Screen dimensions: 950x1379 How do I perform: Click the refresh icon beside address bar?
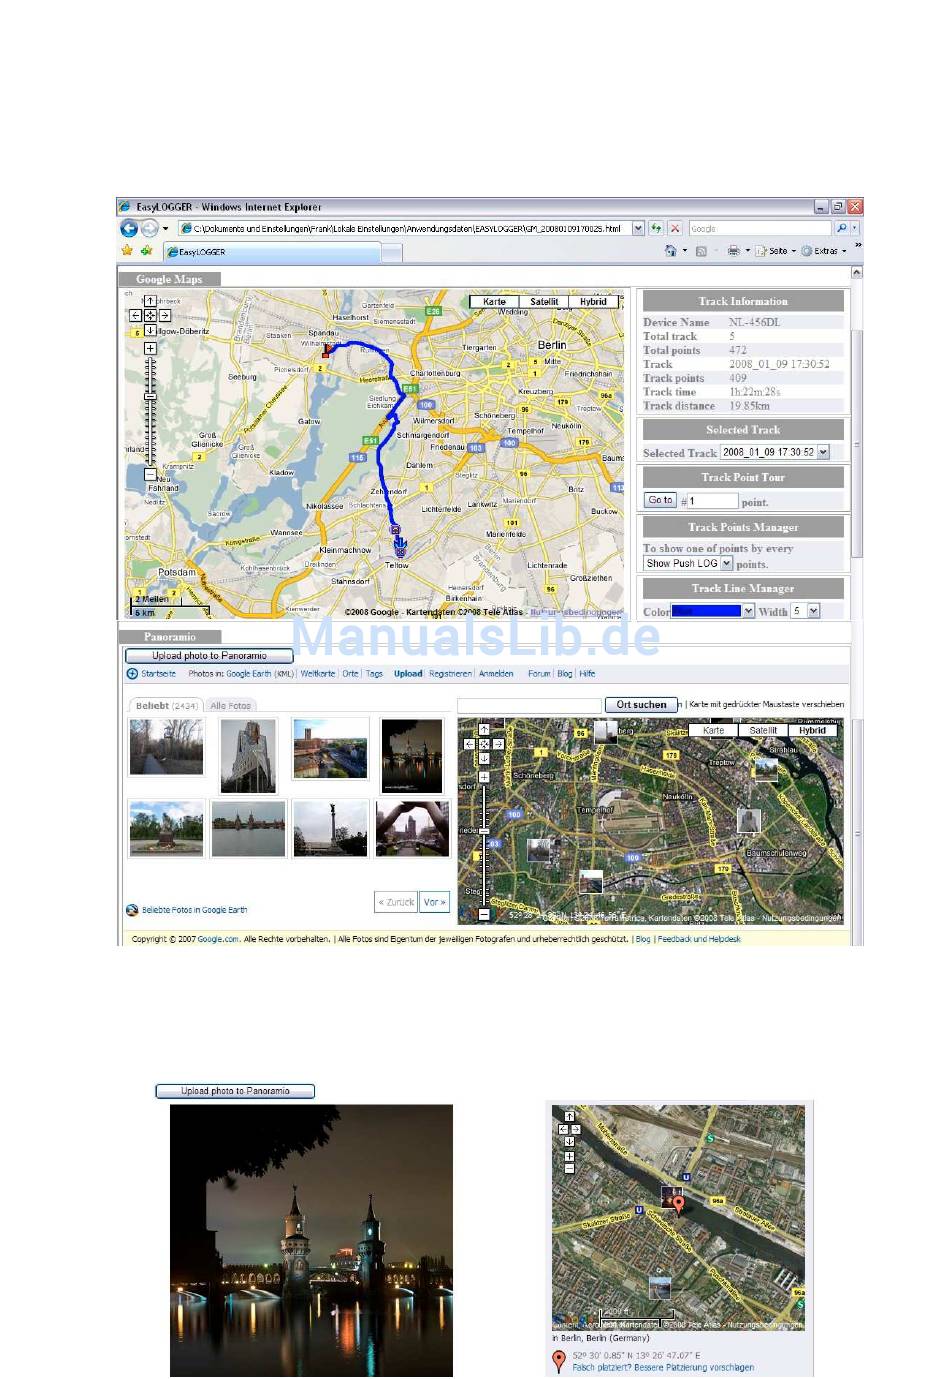(x=656, y=229)
